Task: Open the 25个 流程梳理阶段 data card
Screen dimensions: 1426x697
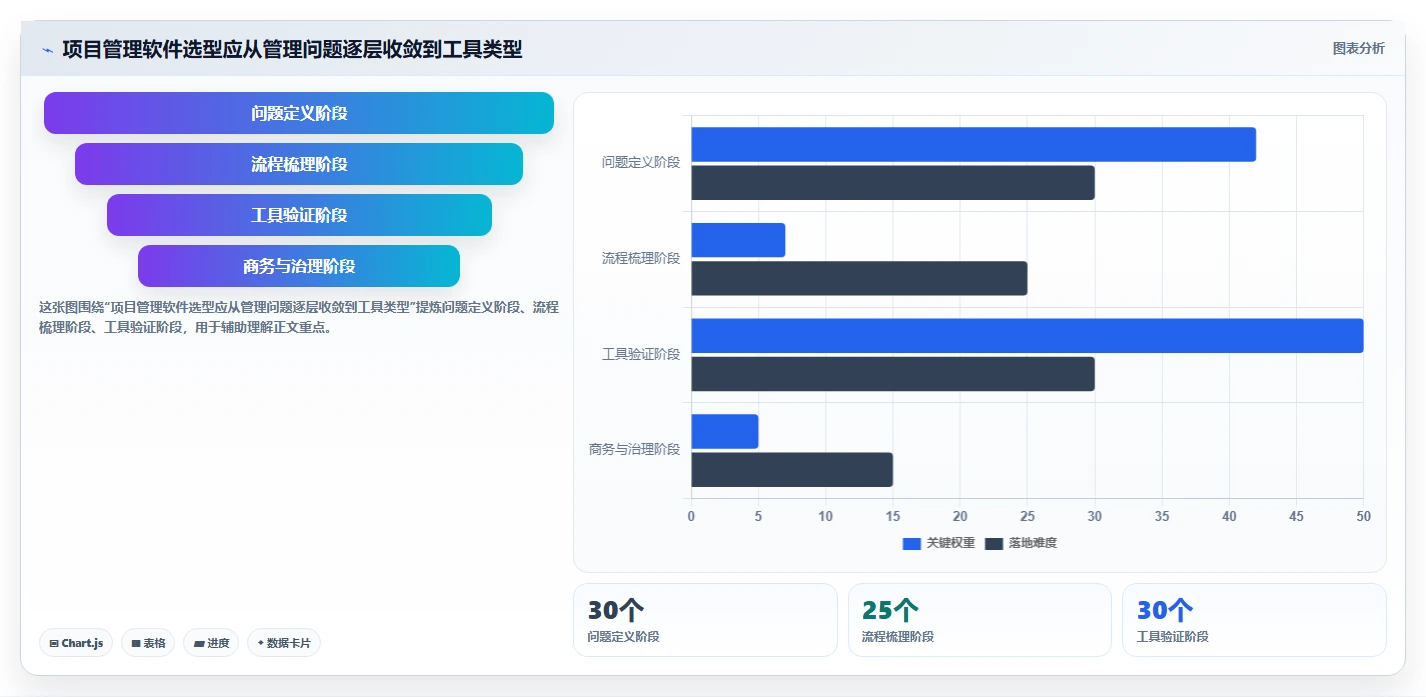Action: coord(980,620)
